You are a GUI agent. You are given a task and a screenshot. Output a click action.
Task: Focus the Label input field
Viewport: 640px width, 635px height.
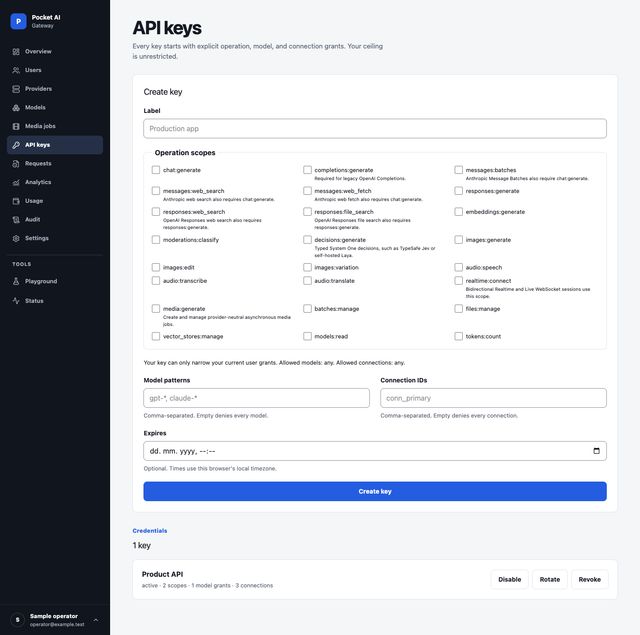375,129
